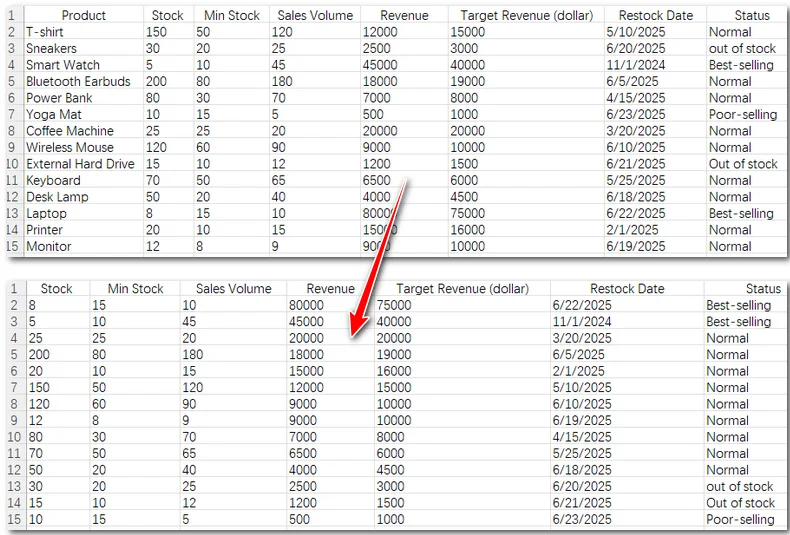790x535 pixels.
Task: Click the Status header in the upper table
Action: [x=748, y=15]
